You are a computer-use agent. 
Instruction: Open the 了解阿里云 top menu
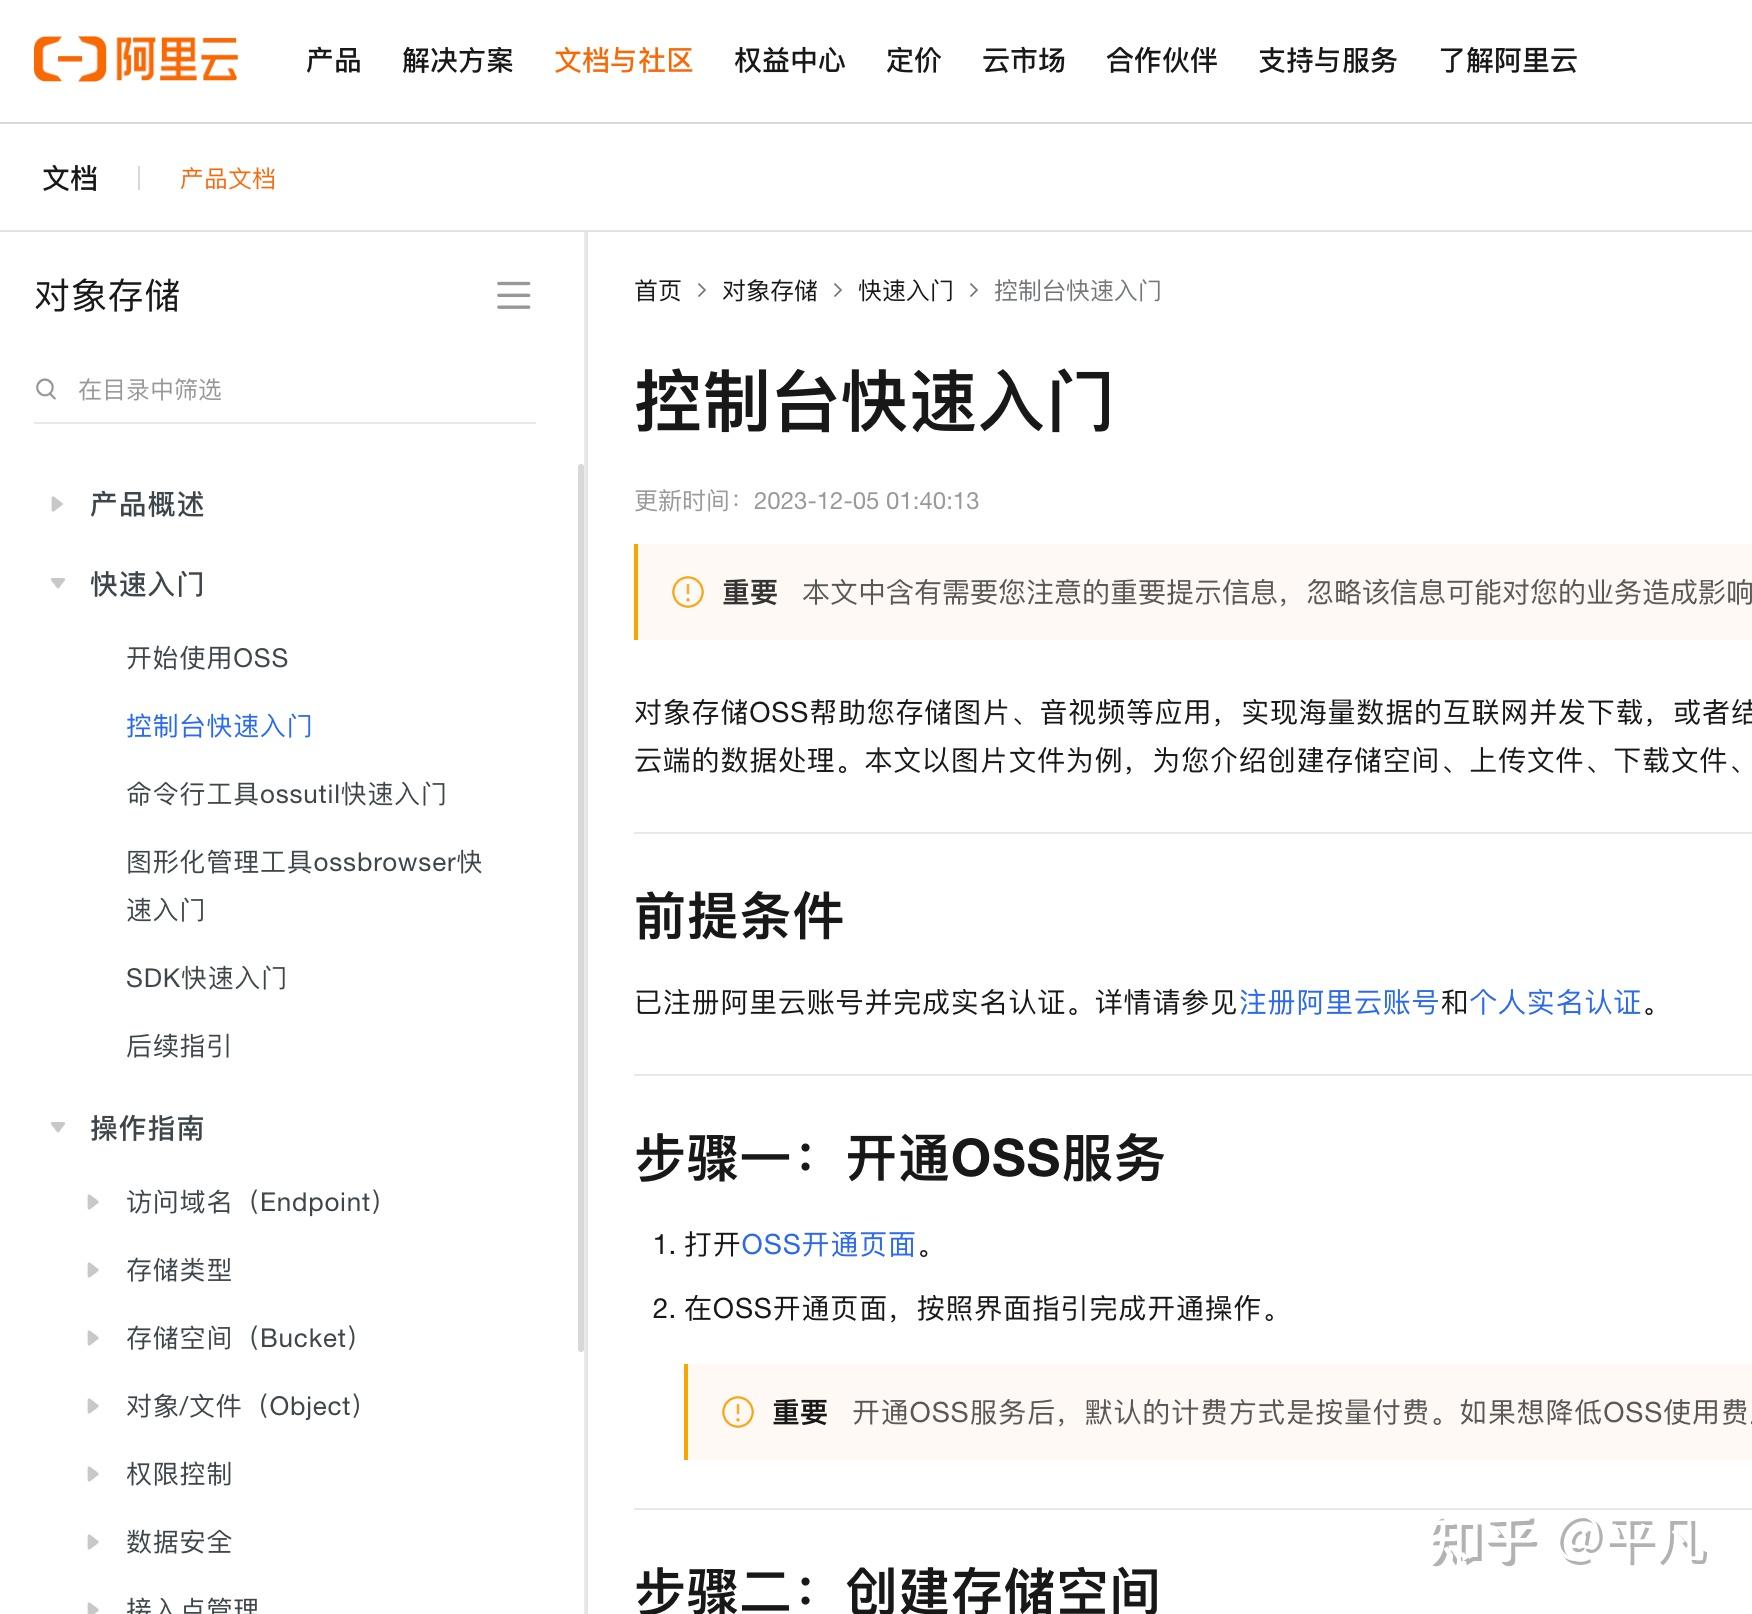(x=1508, y=60)
